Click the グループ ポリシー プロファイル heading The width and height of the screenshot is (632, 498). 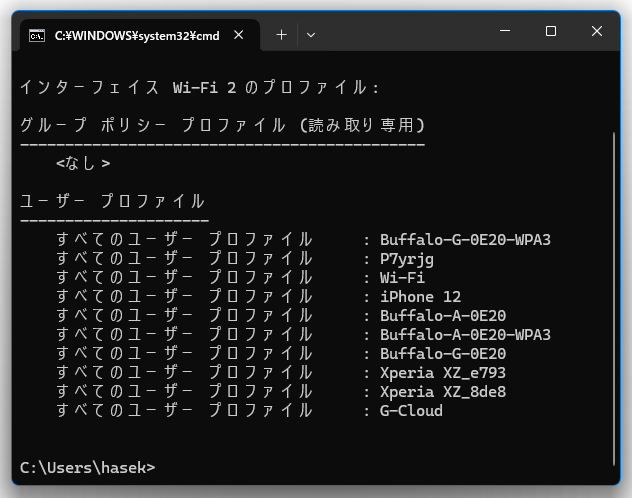[x=222, y=125]
